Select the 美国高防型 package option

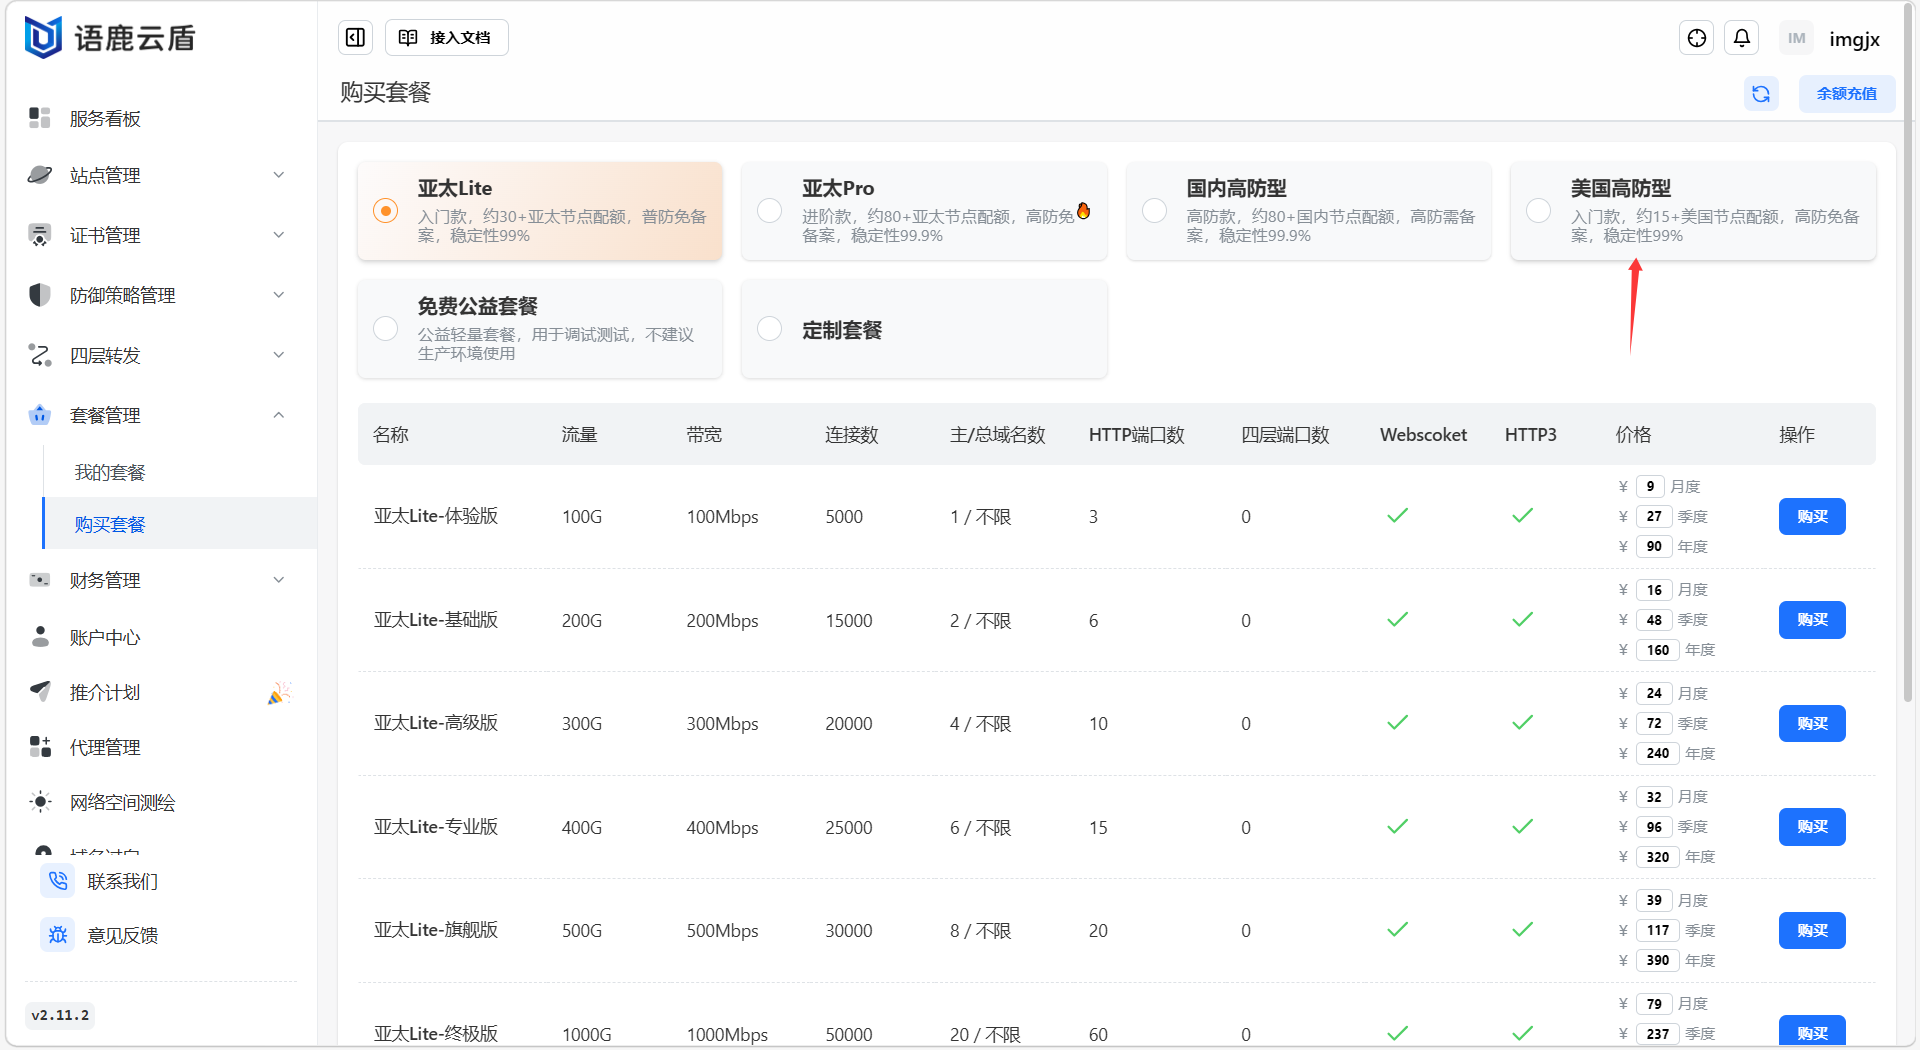pos(1538,211)
